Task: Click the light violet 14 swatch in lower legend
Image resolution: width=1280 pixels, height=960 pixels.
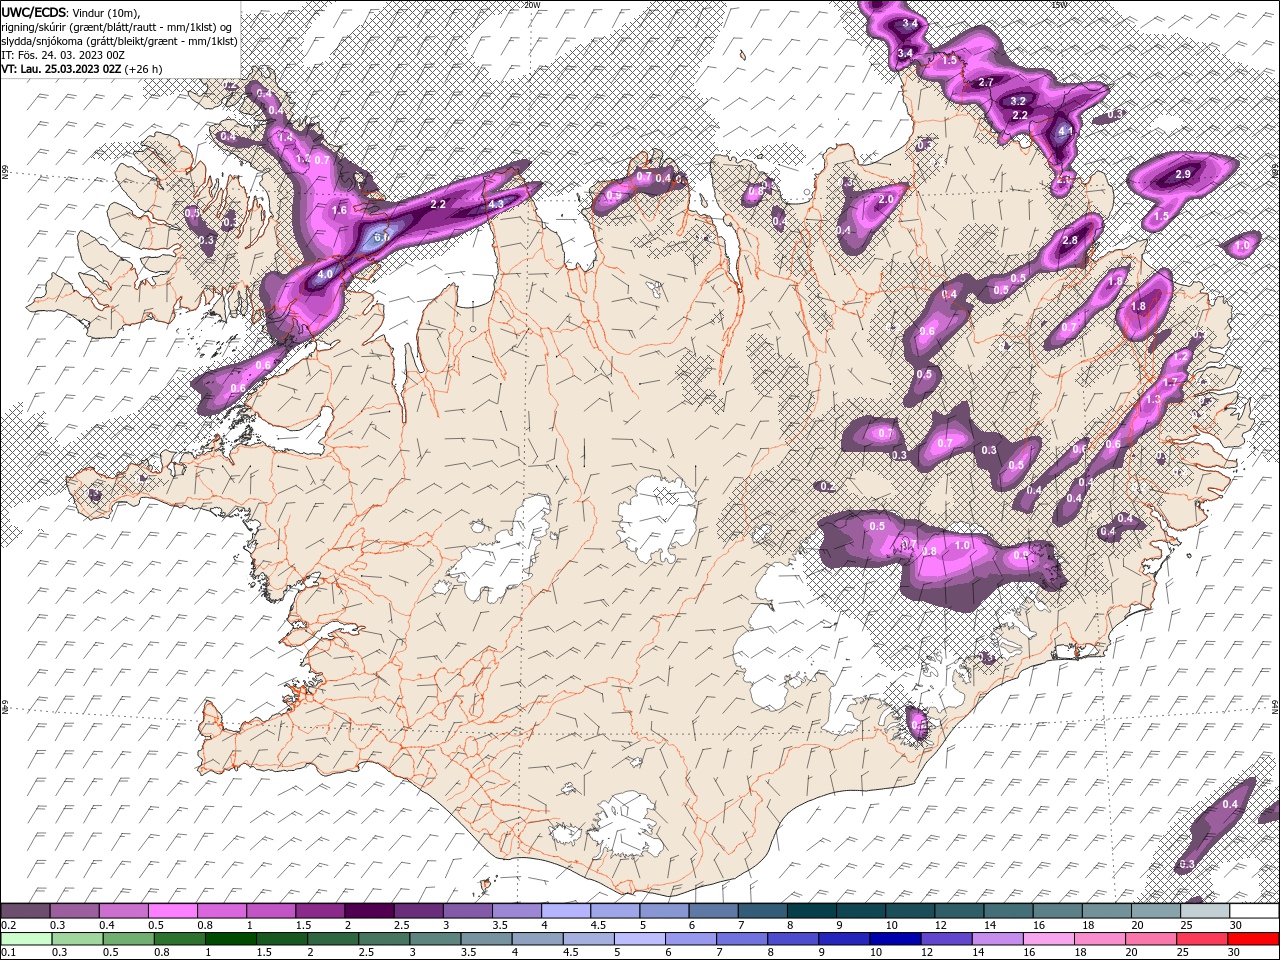Action: tap(997, 939)
